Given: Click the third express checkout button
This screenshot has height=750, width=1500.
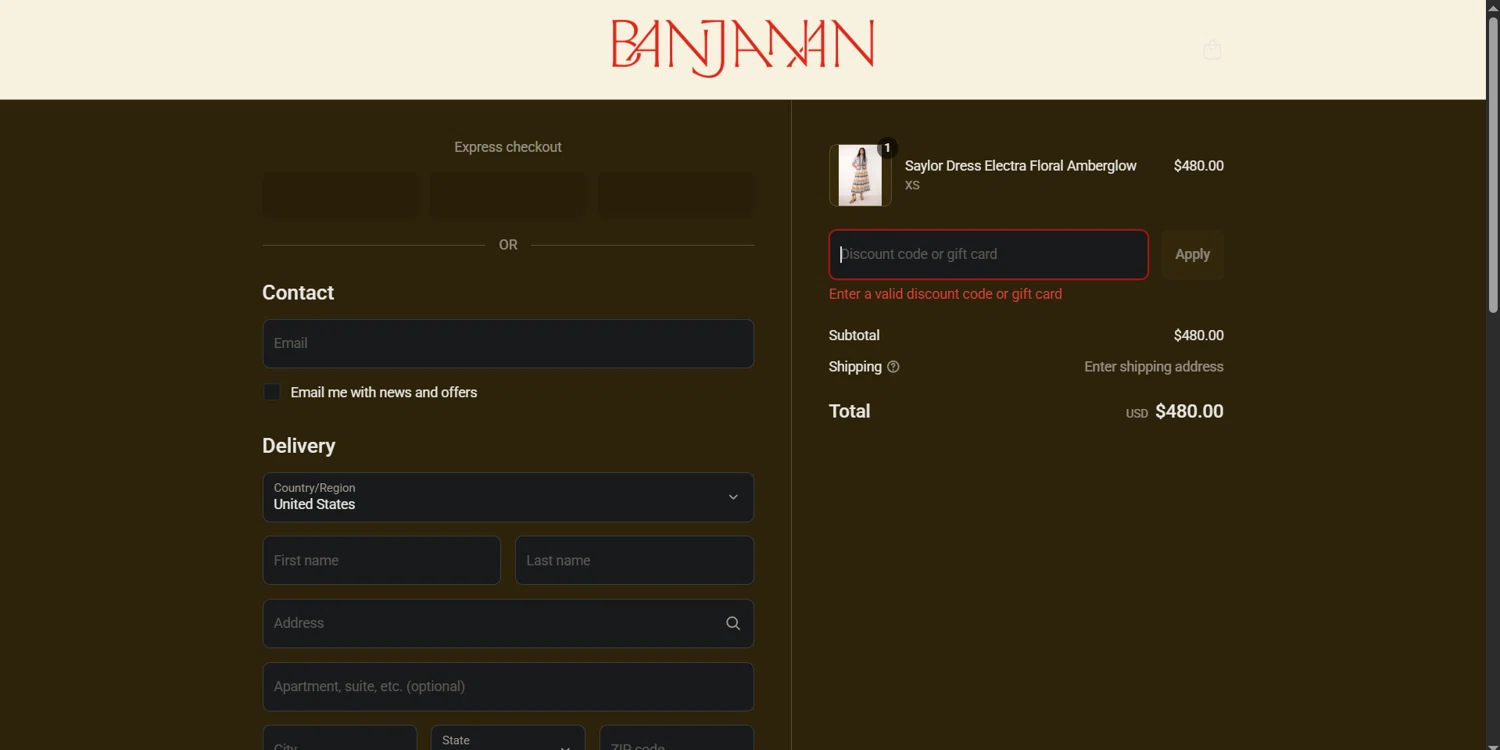Looking at the screenshot, I should point(676,194).
